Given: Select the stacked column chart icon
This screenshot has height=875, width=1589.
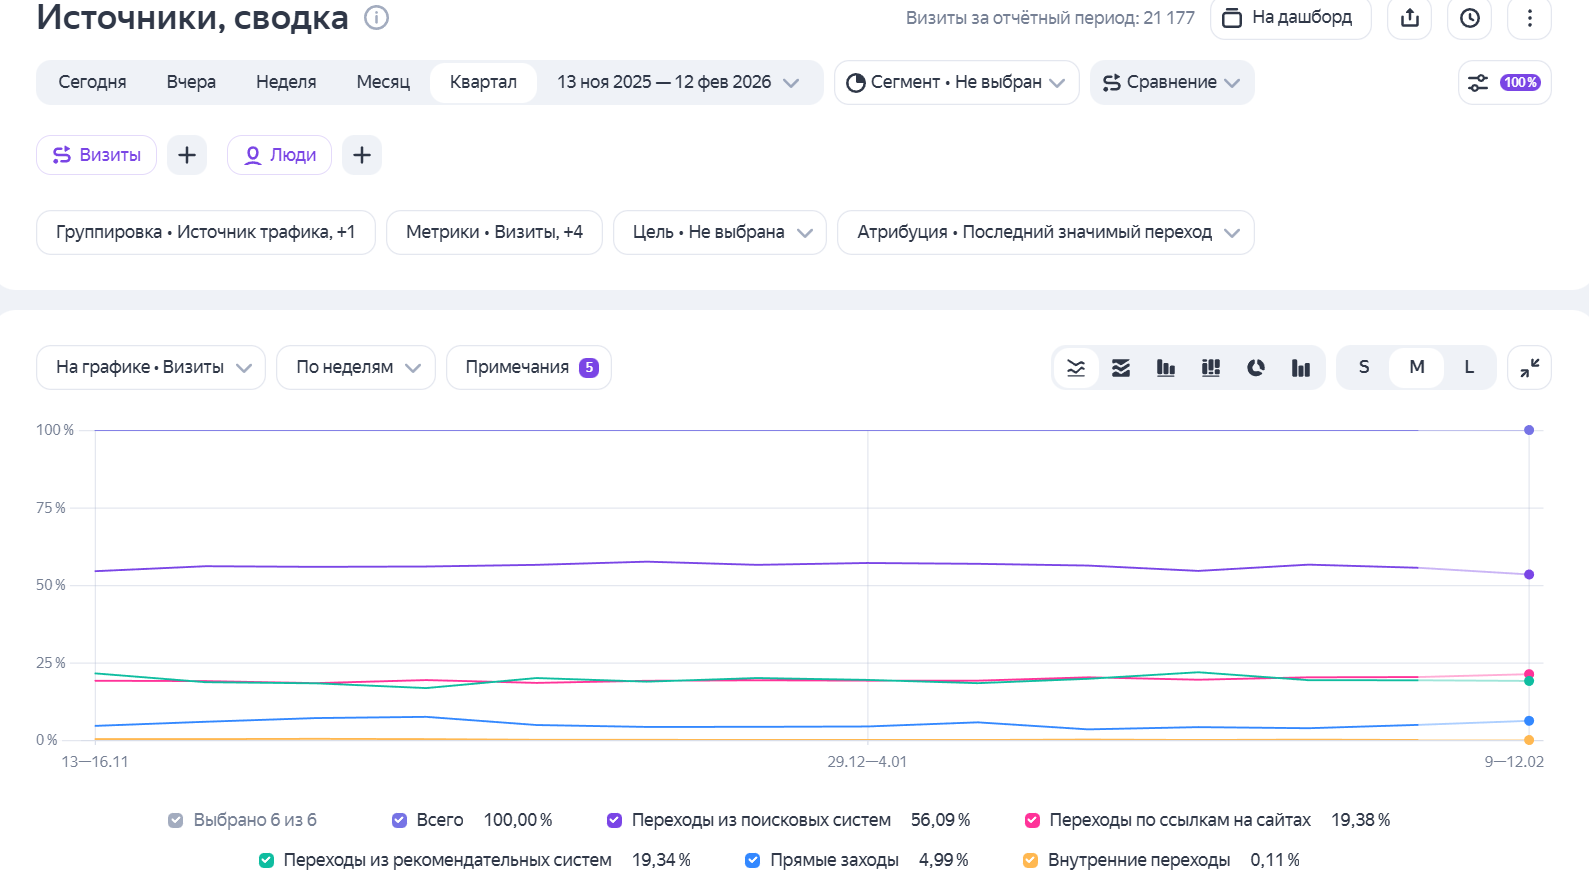Looking at the screenshot, I should click(x=1211, y=368).
